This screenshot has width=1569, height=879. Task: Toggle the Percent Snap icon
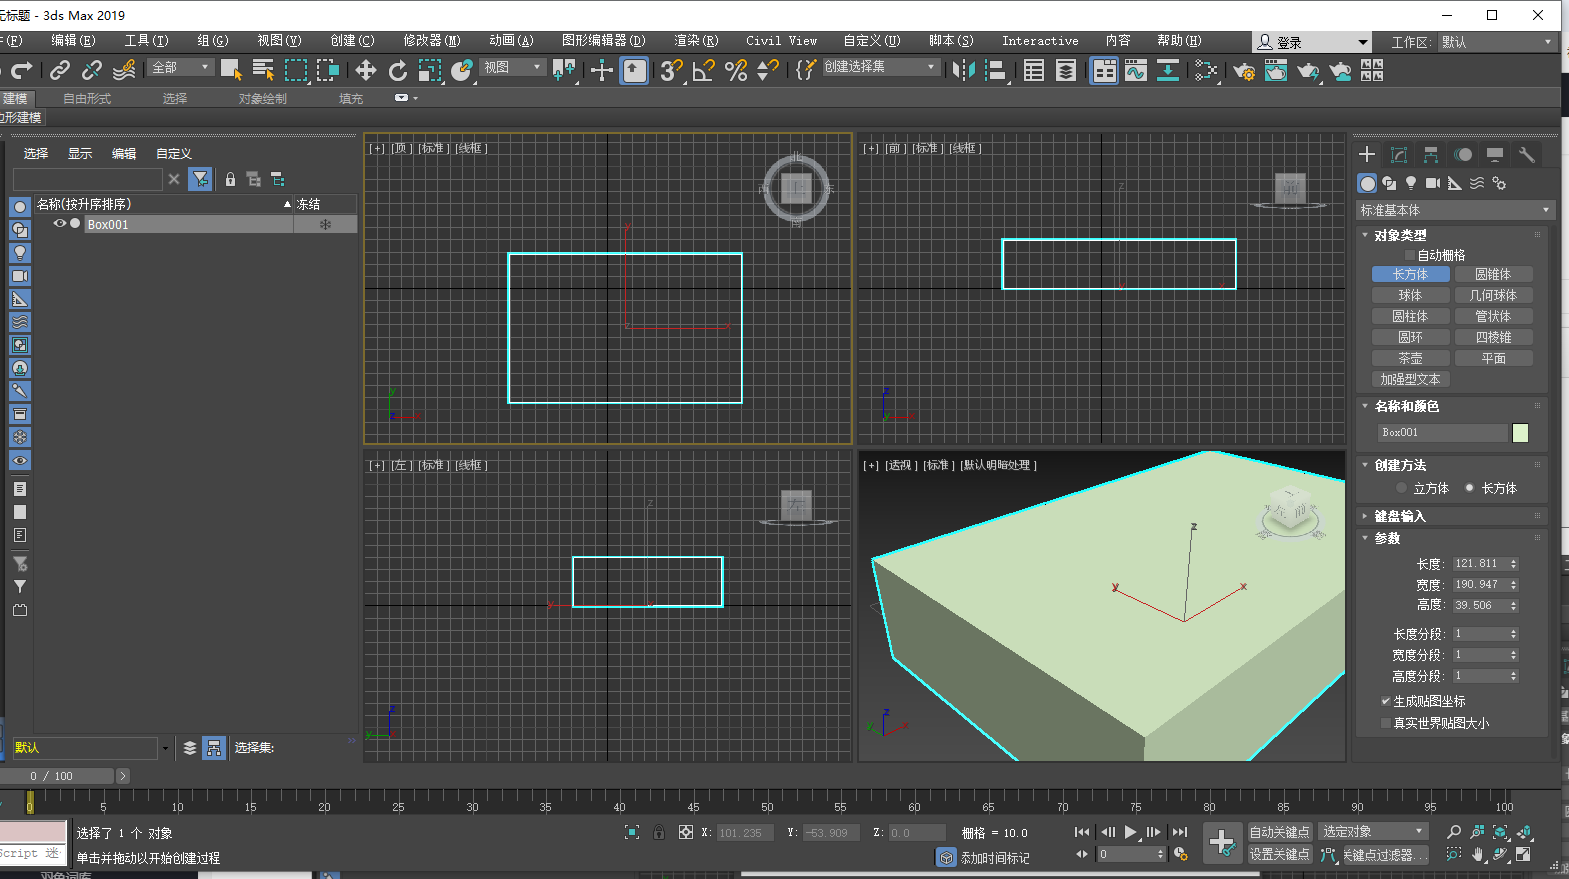pyautogui.click(x=736, y=69)
